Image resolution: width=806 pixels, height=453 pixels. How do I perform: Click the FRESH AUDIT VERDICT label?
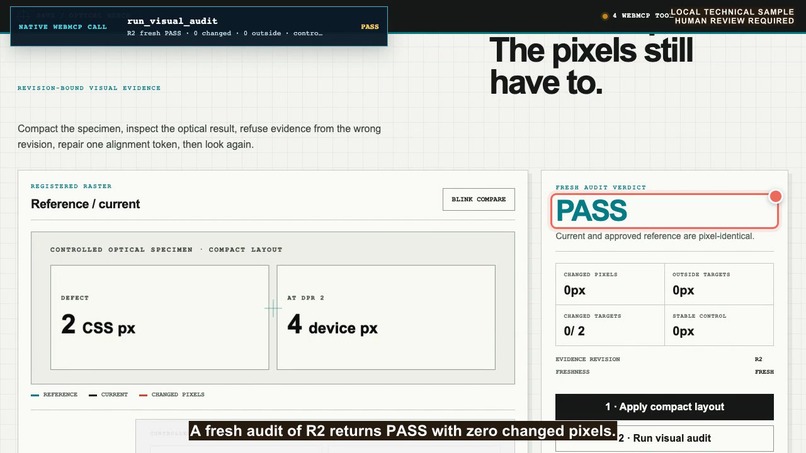tap(600, 187)
